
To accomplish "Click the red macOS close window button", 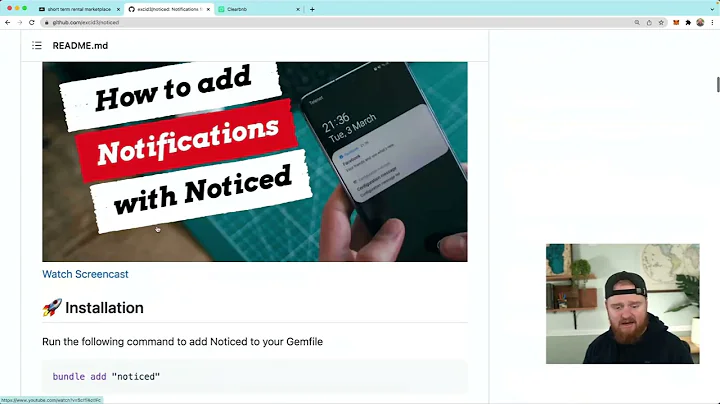I will 9,8.
